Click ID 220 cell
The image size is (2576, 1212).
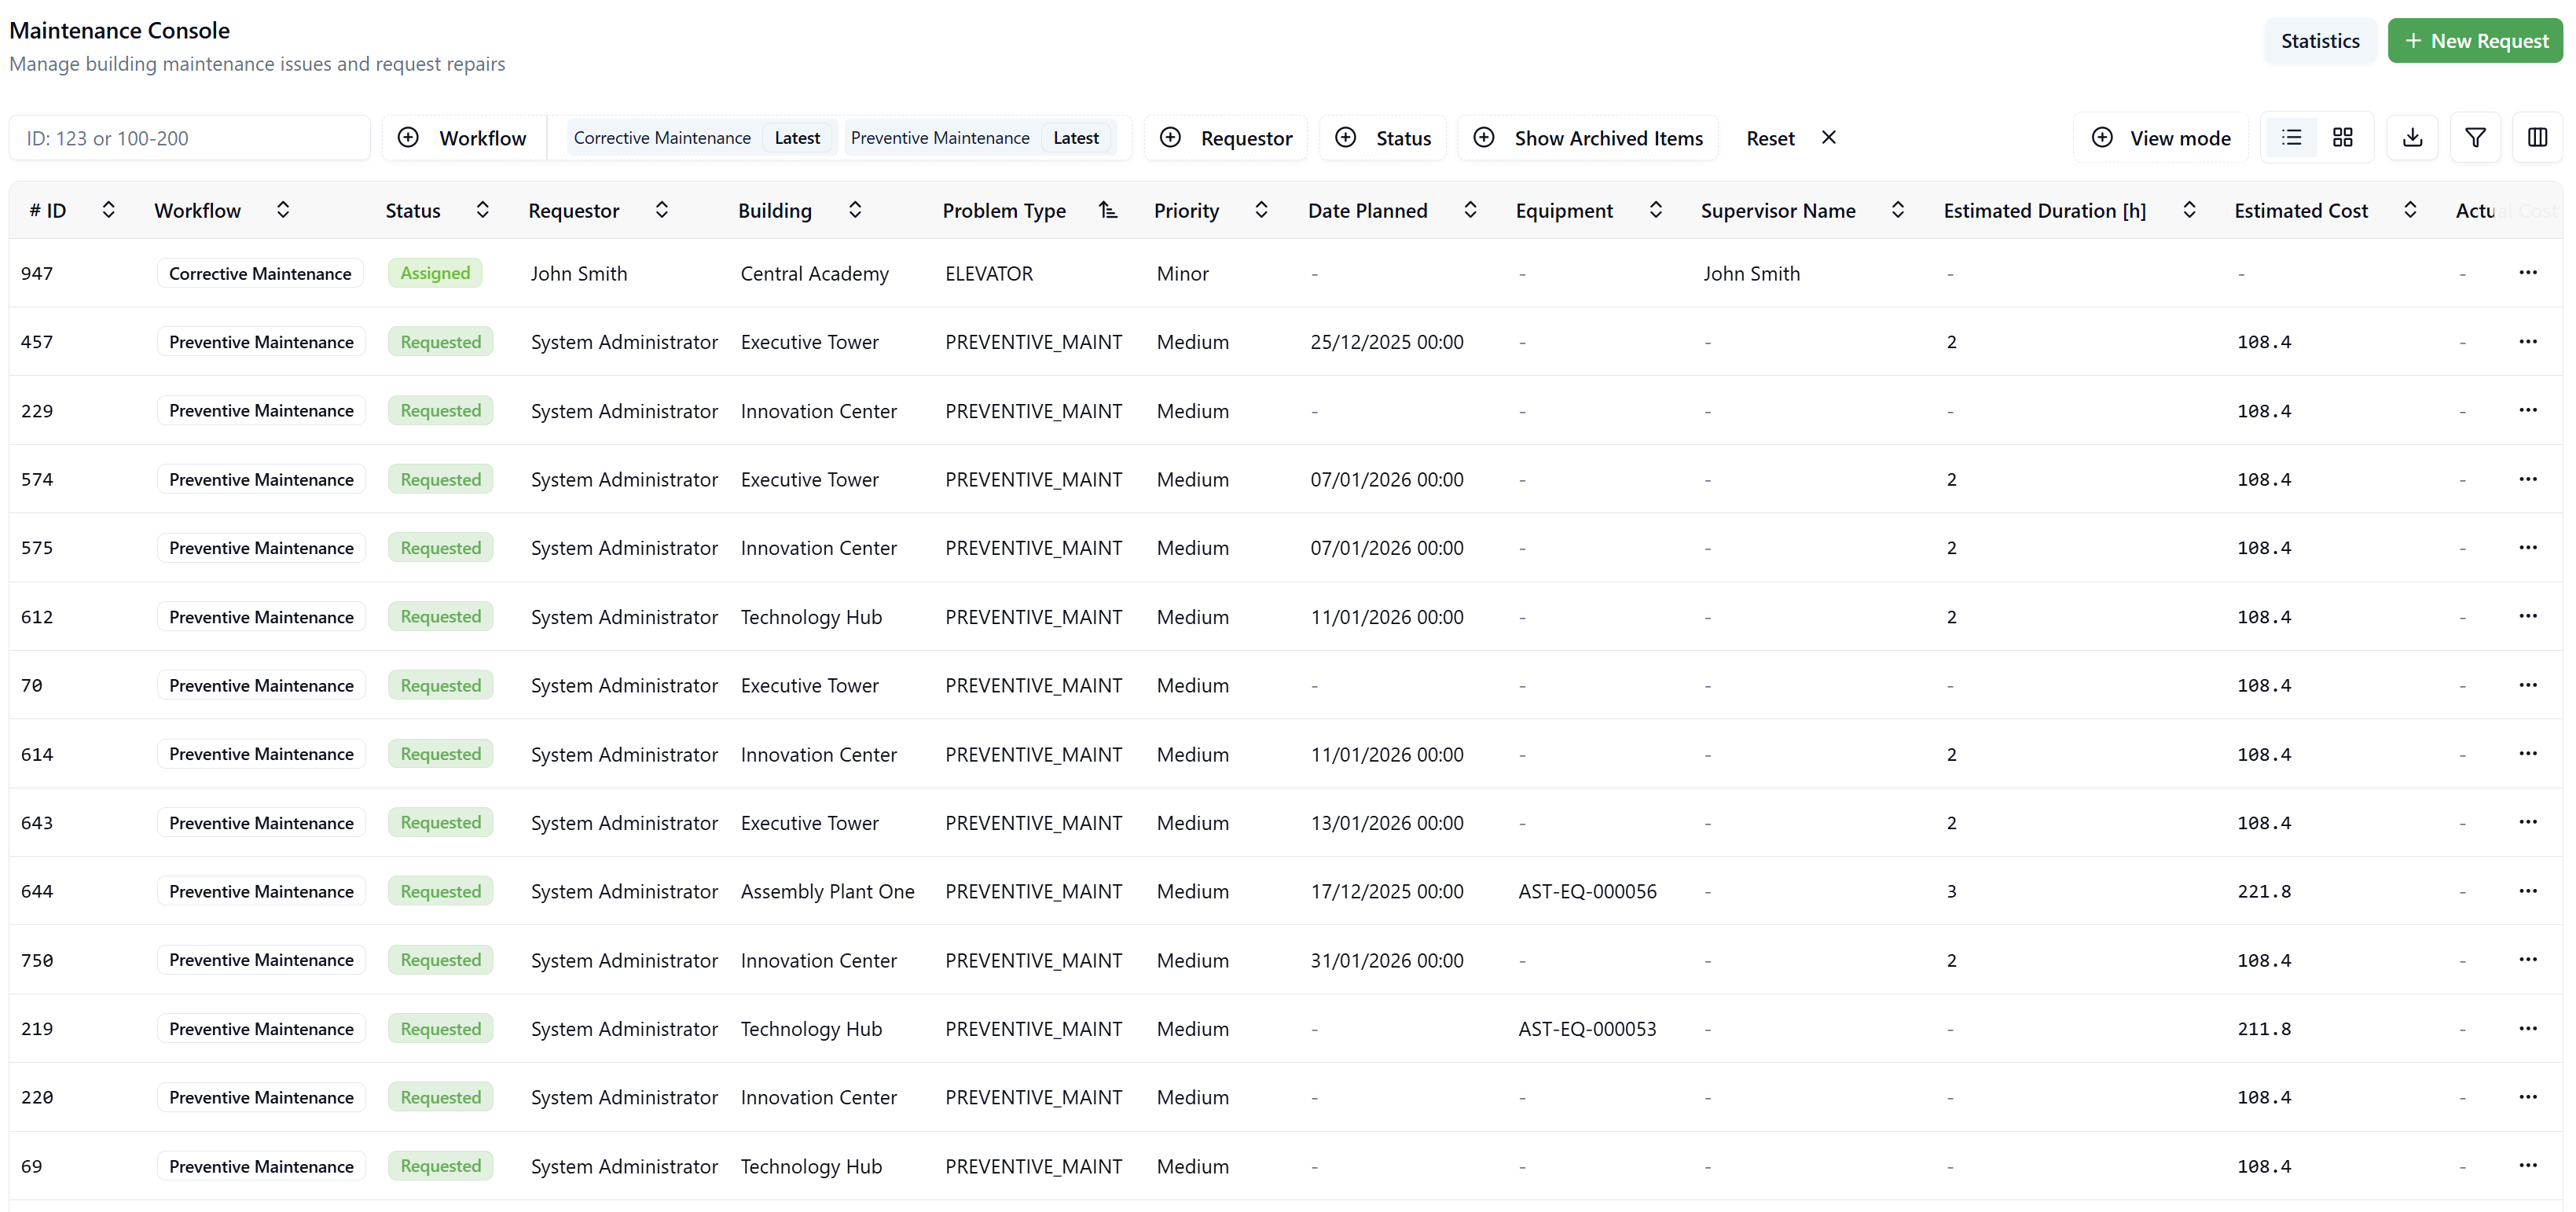(x=37, y=1097)
